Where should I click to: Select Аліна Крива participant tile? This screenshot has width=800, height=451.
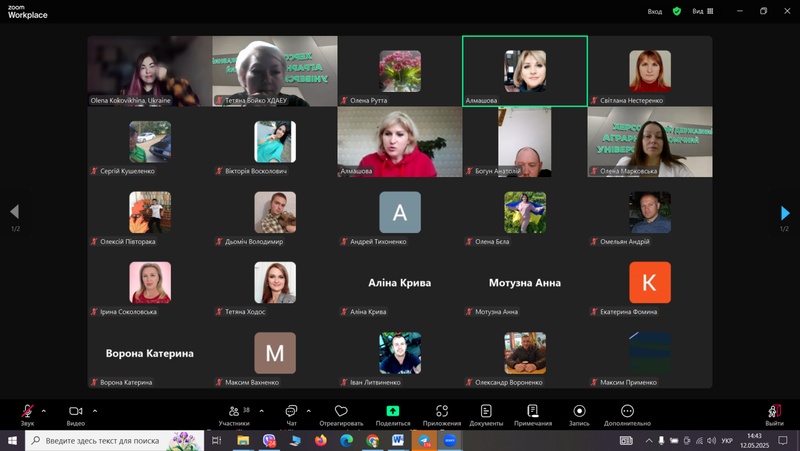pos(400,283)
